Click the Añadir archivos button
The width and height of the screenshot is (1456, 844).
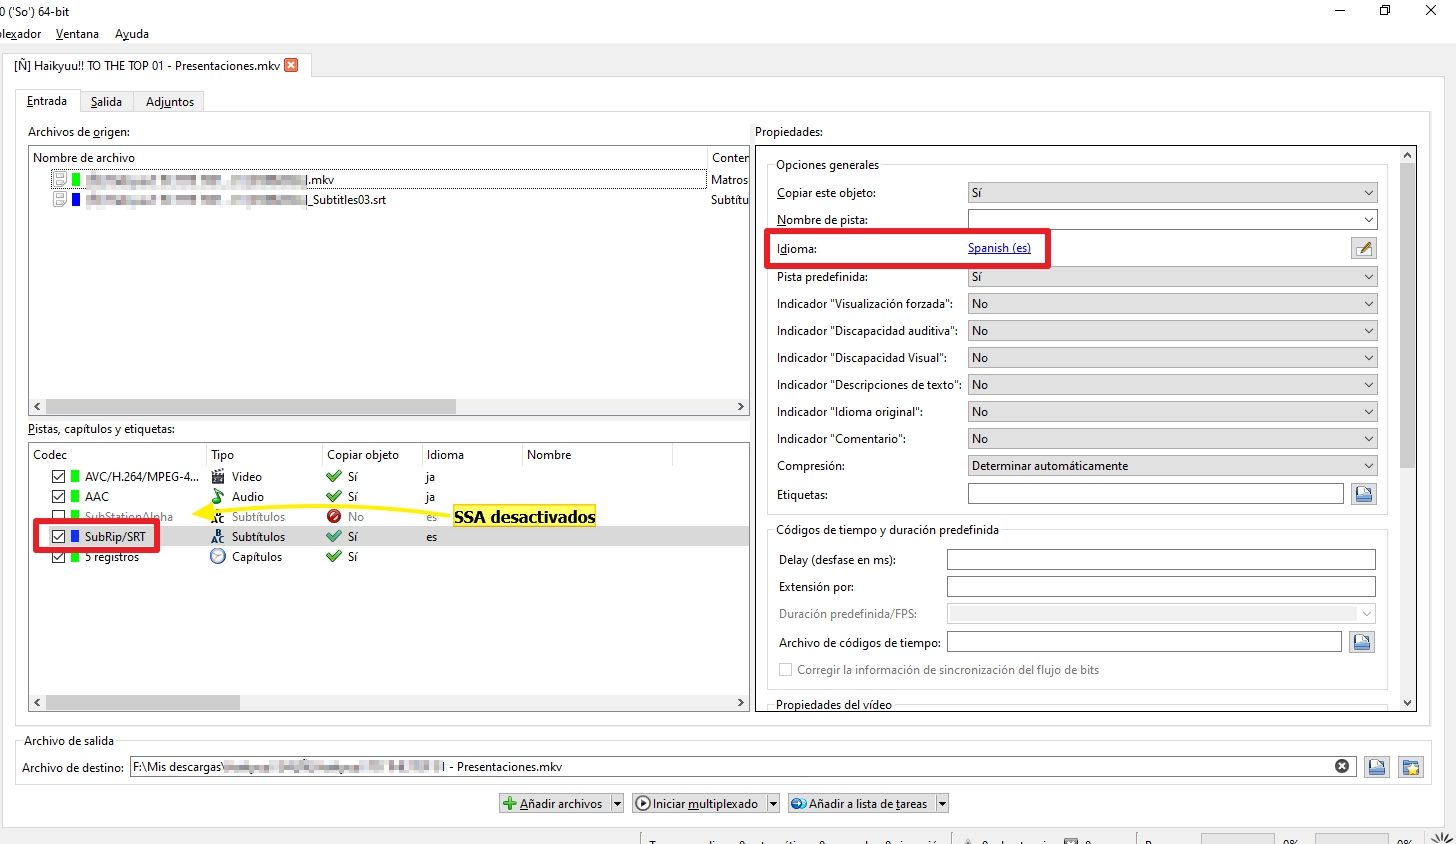pyautogui.click(x=554, y=804)
